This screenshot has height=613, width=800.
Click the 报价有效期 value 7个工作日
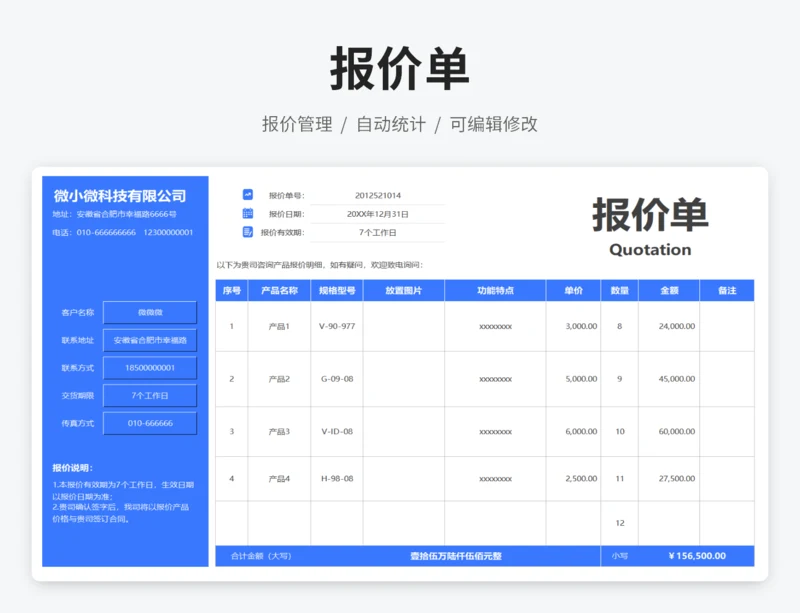click(x=378, y=233)
